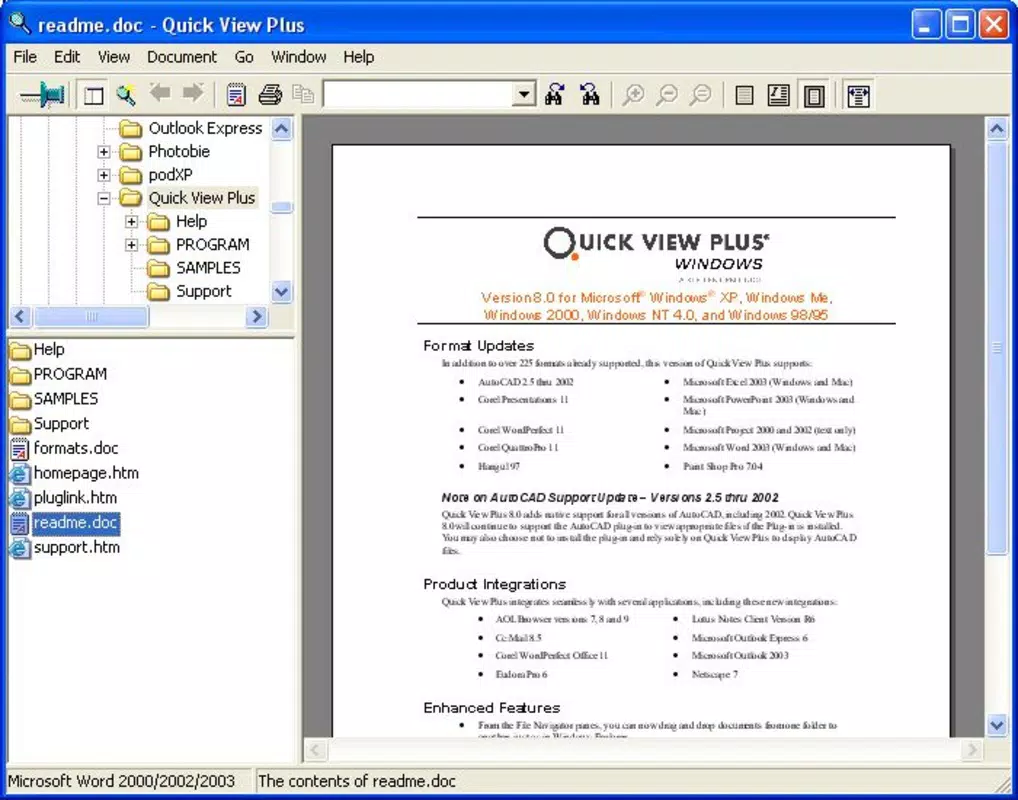
Task: Collapse the Quick View Plus tree node
Action: click(104, 199)
